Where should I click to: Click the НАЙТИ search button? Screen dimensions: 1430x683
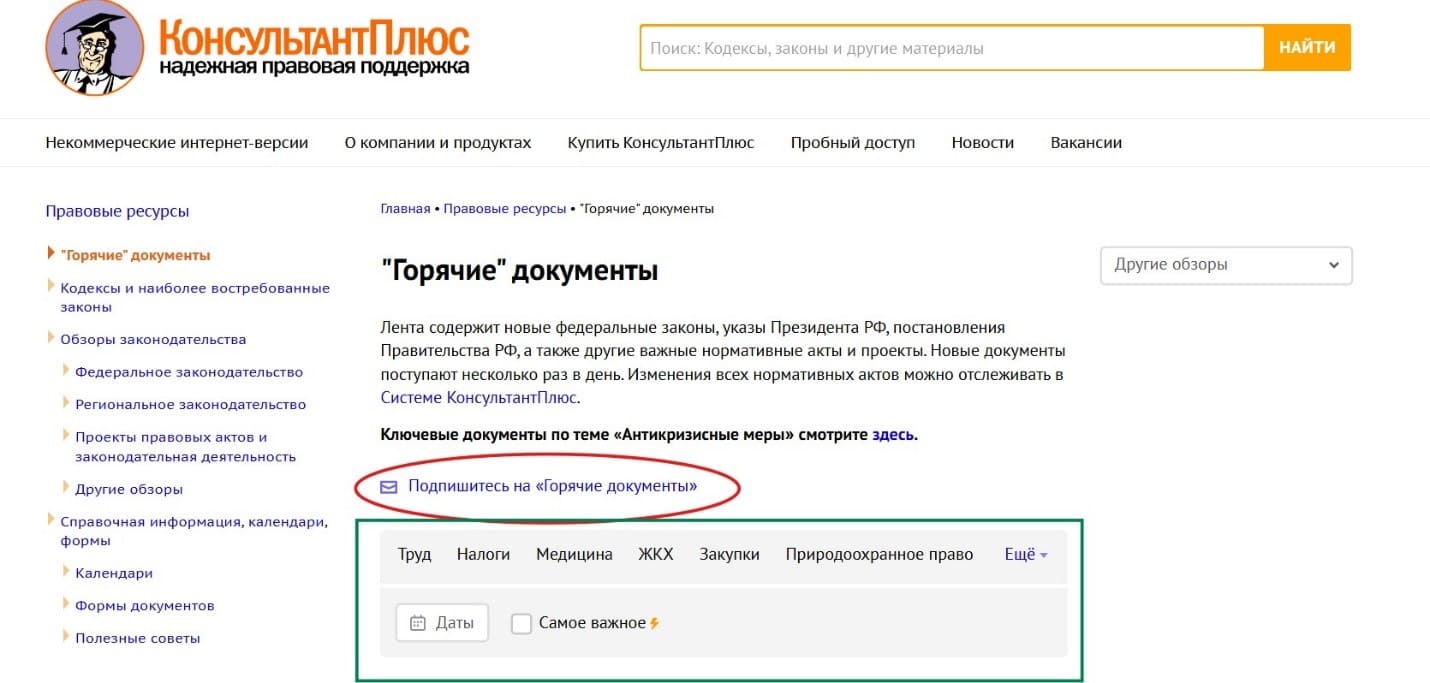(x=1307, y=47)
